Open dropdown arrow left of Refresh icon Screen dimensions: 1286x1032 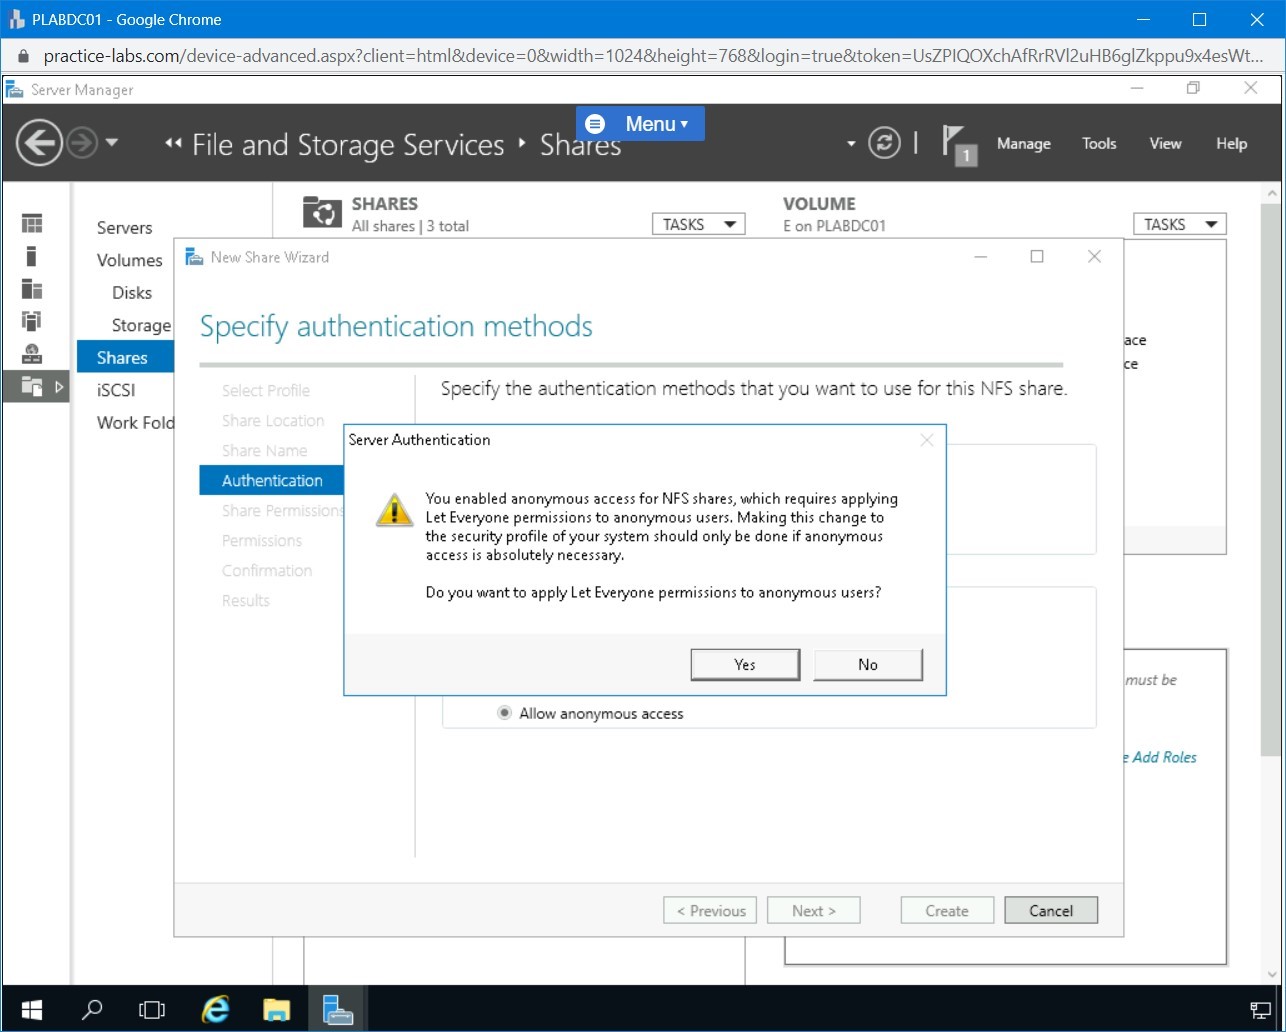[x=851, y=144]
